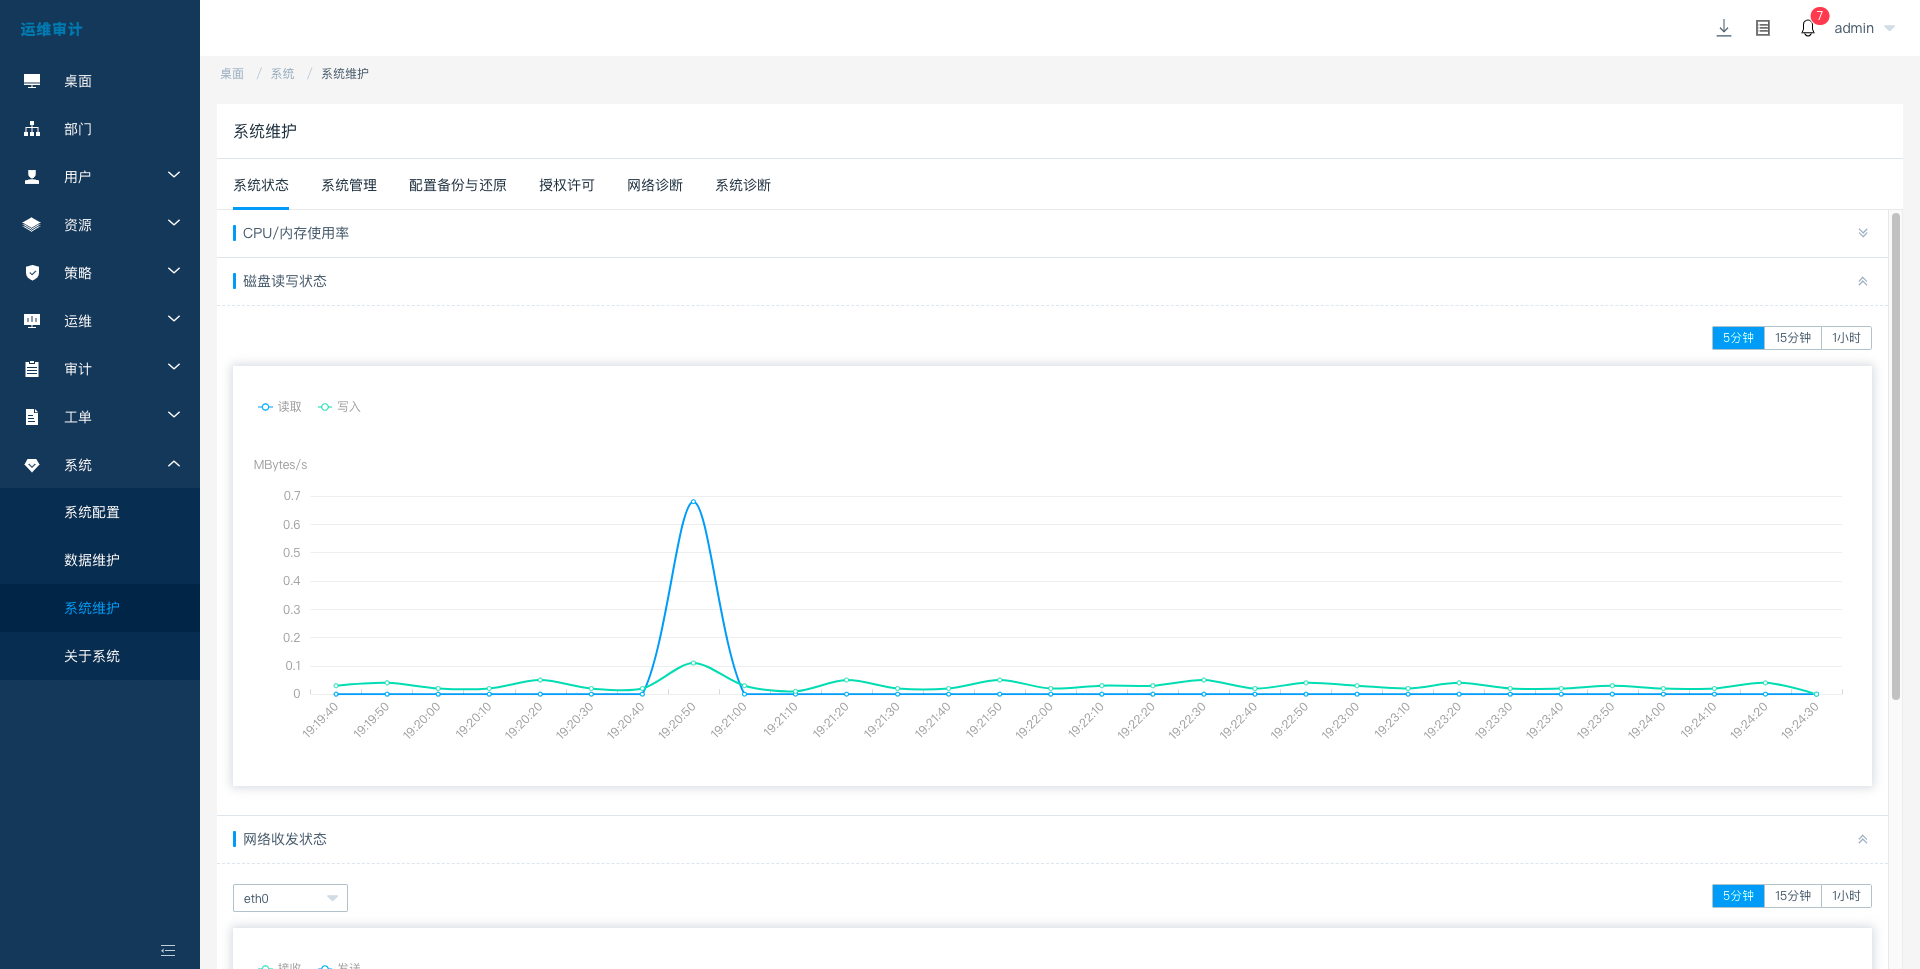The width and height of the screenshot is (1920, 969).
Task: Collapse the 磁盘读写状态 section
Action: click(1863, 281)
